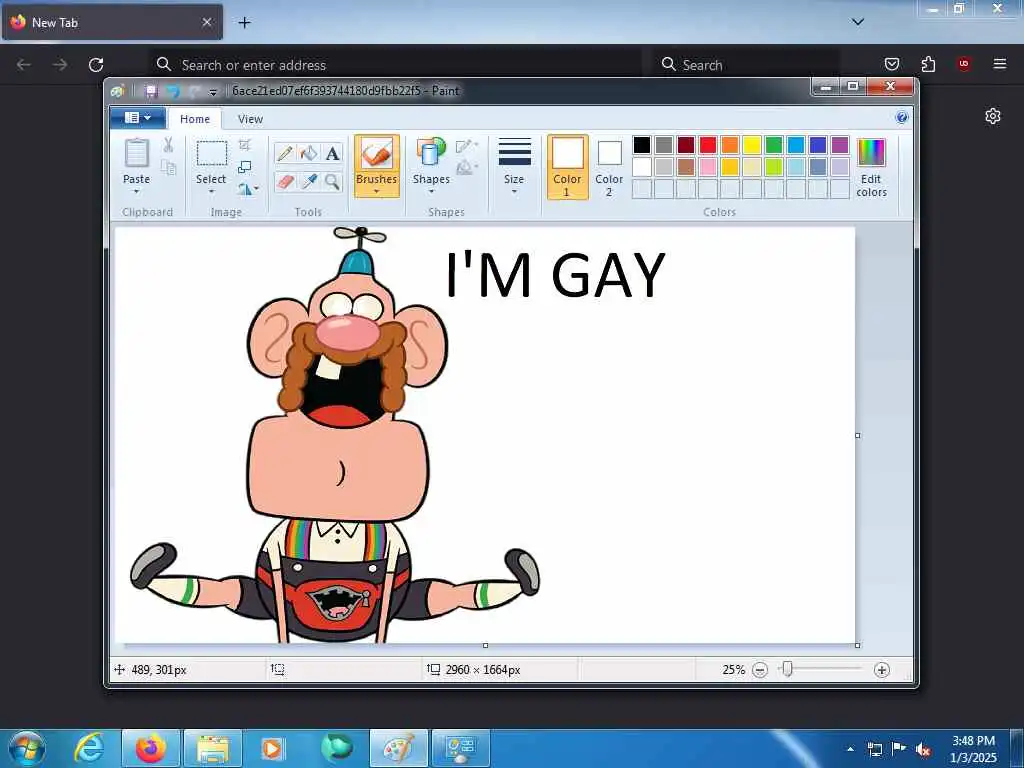Click the Undo arrow in quick access toolbar

pyautogui.click(x=173, y=91)
